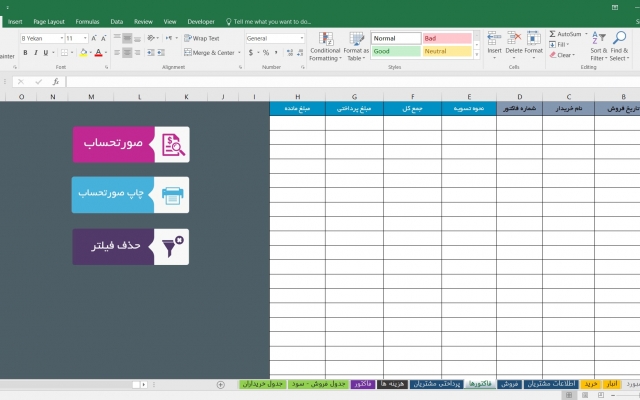Add a new sheet with plus button

click(x=220, y=384)
